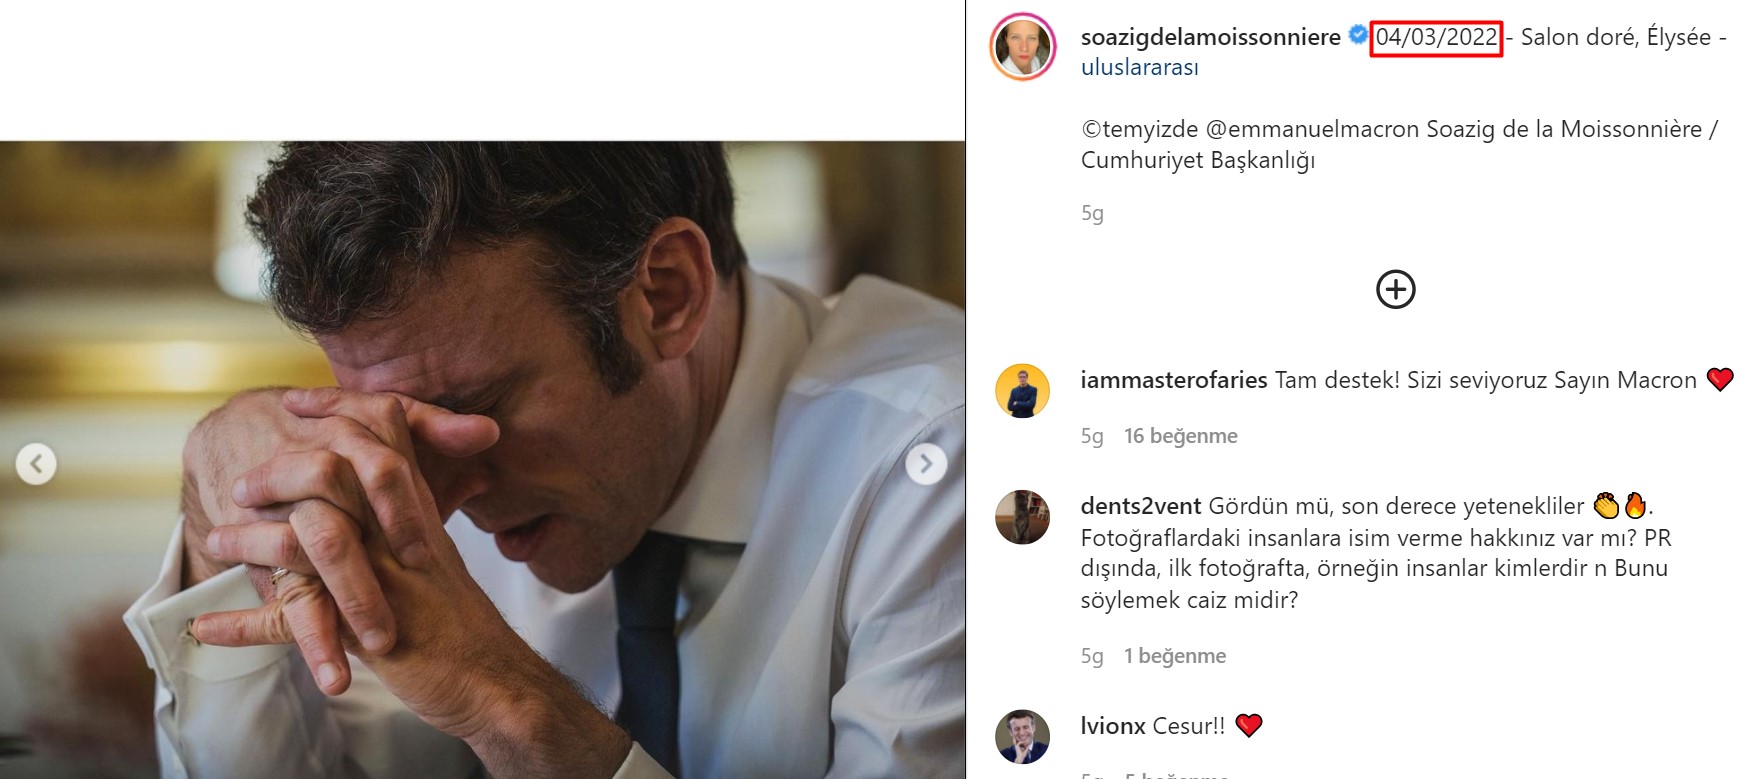View the 16 beğenme likes list
The image size is (1750, 779).
coord(1180,436)
